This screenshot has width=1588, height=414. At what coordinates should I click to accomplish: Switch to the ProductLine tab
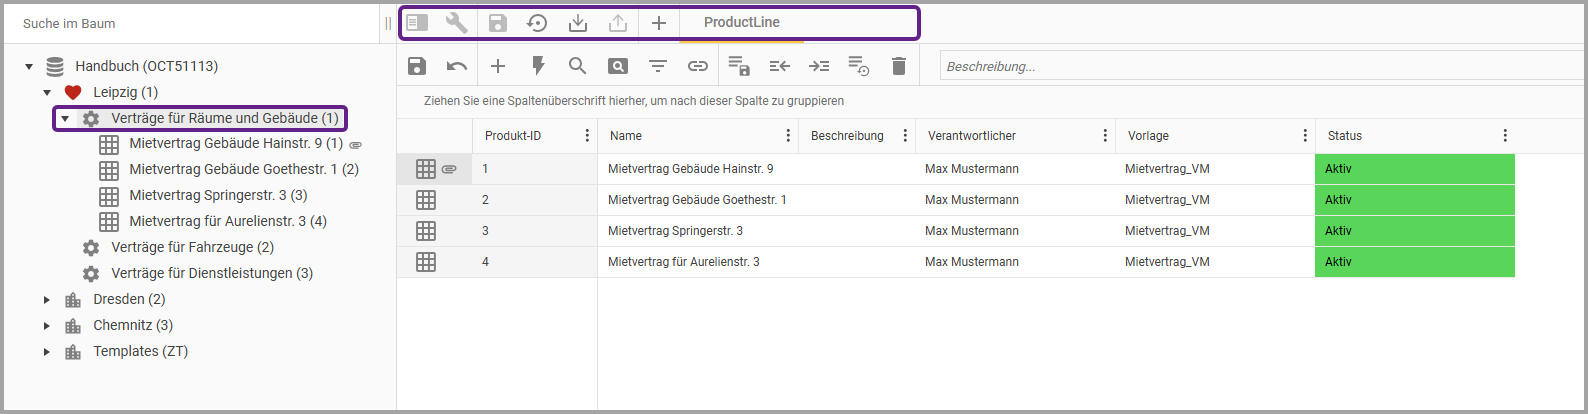(741, 23)
